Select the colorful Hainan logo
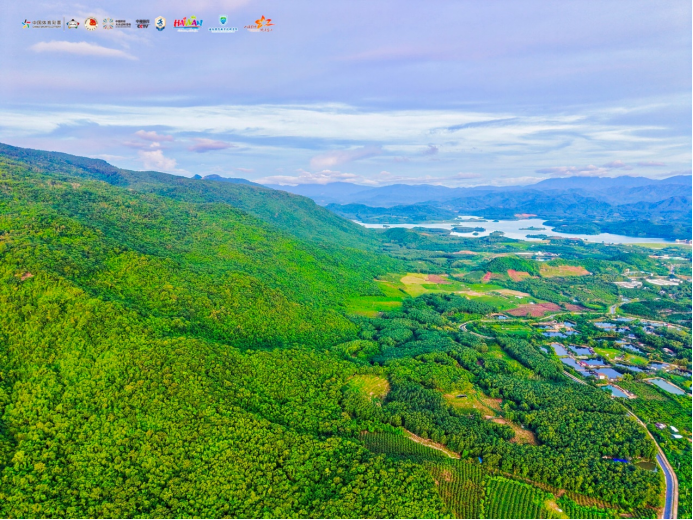This screenshot has width=693, height=520. coord(188,23)
